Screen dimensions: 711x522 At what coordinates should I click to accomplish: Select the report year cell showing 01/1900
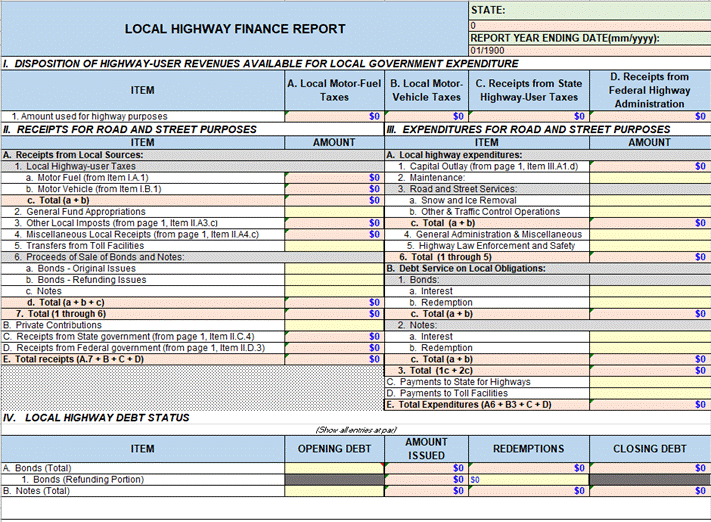(x=589, y=50)
